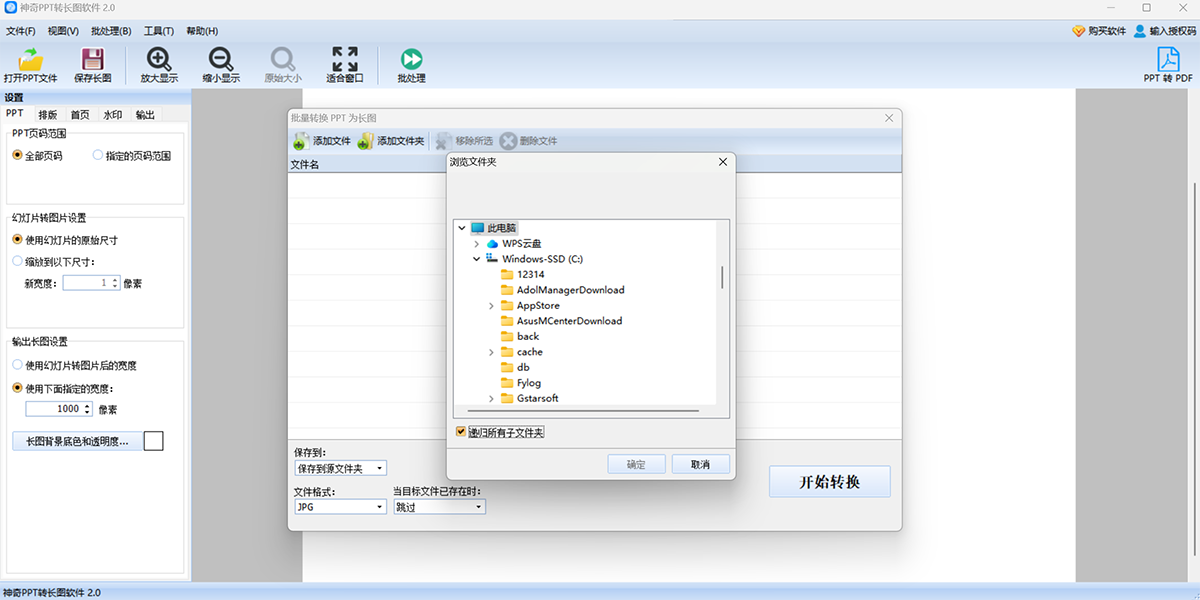Click the 文件名 column header
Screen dimensions: 1200x600
305,164
